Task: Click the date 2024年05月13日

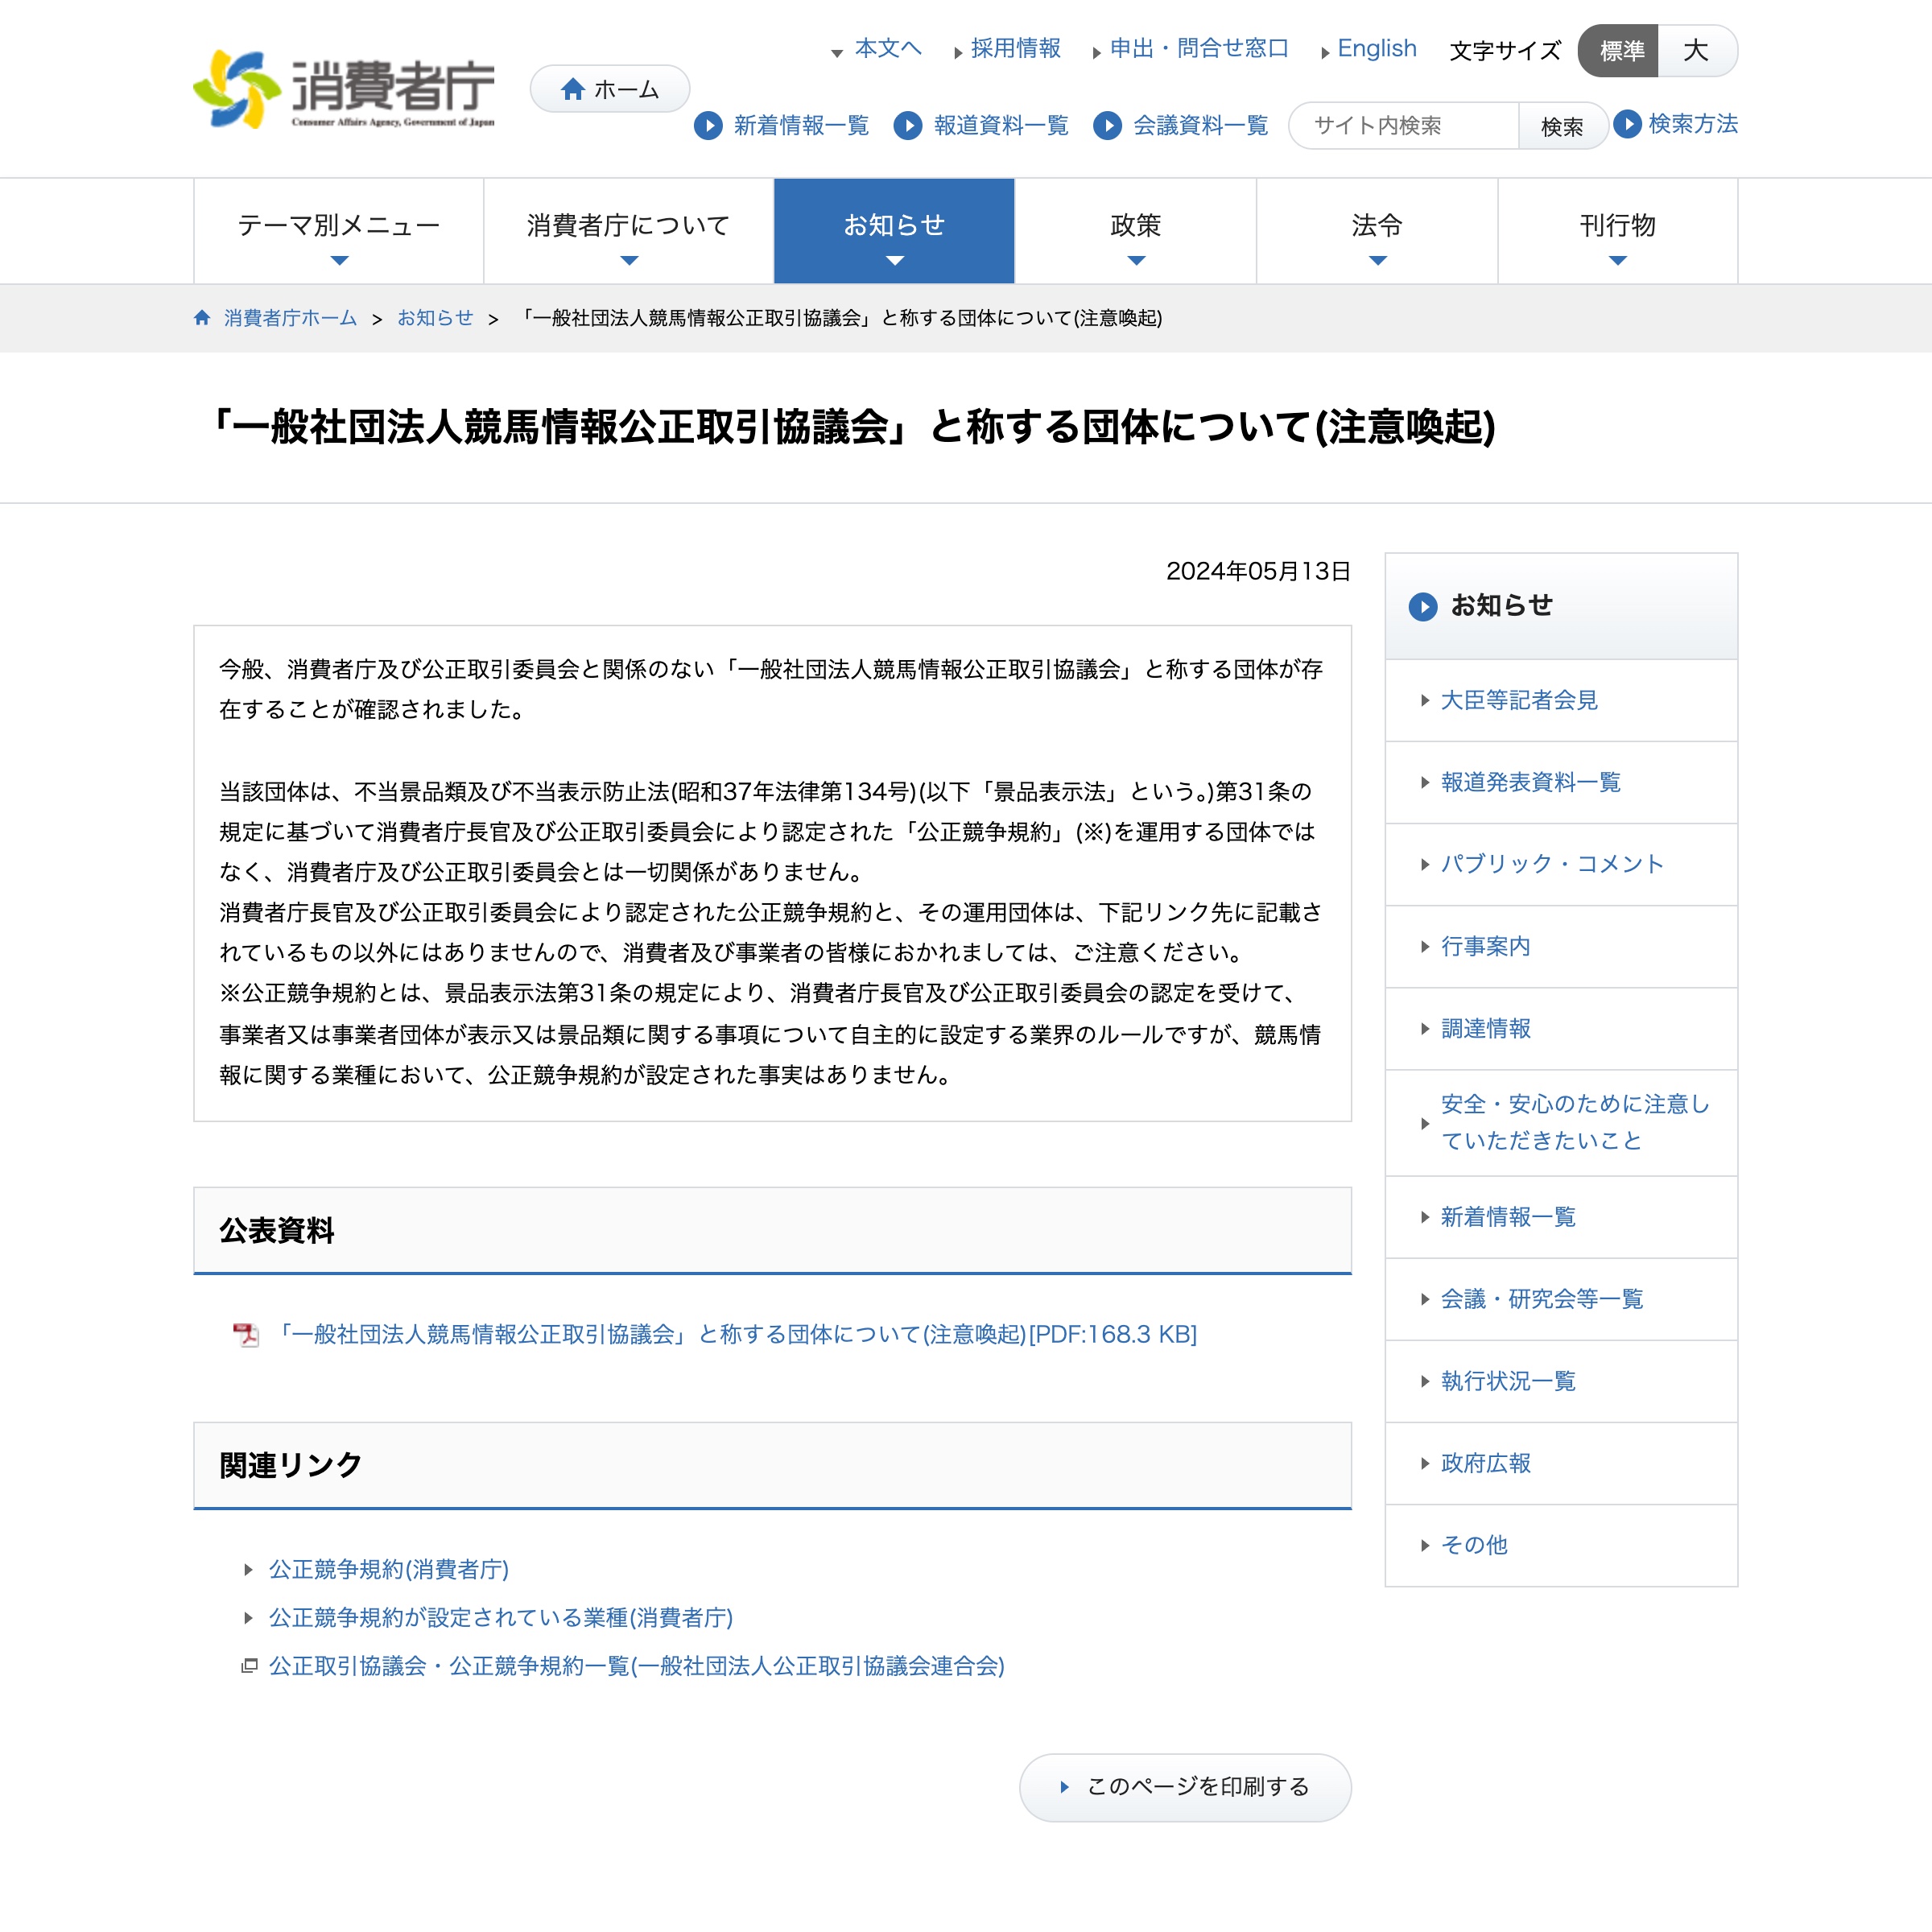Action: point(1258,571)
